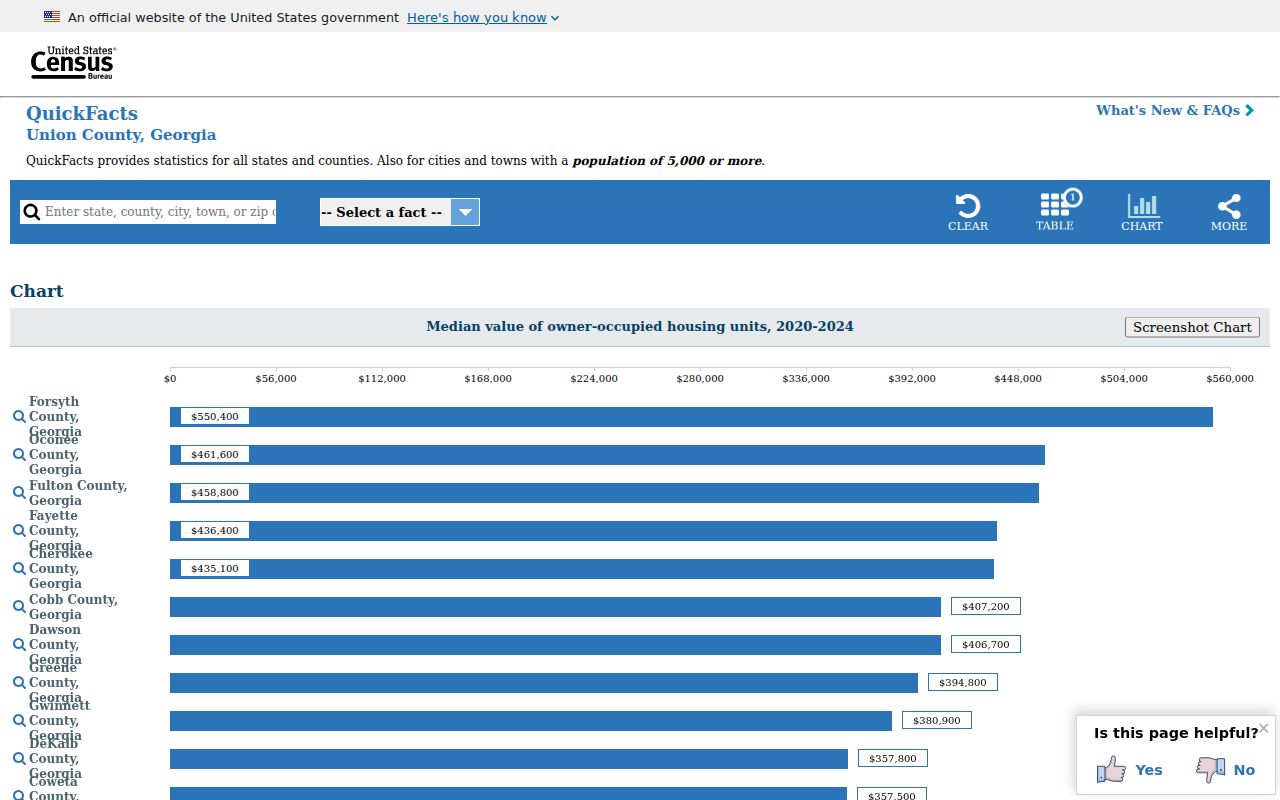Image resolution: width=1280 pixels, height=800 pixels.
Task: Click the $461,600 value label
Action: click(x=215, y=455)
